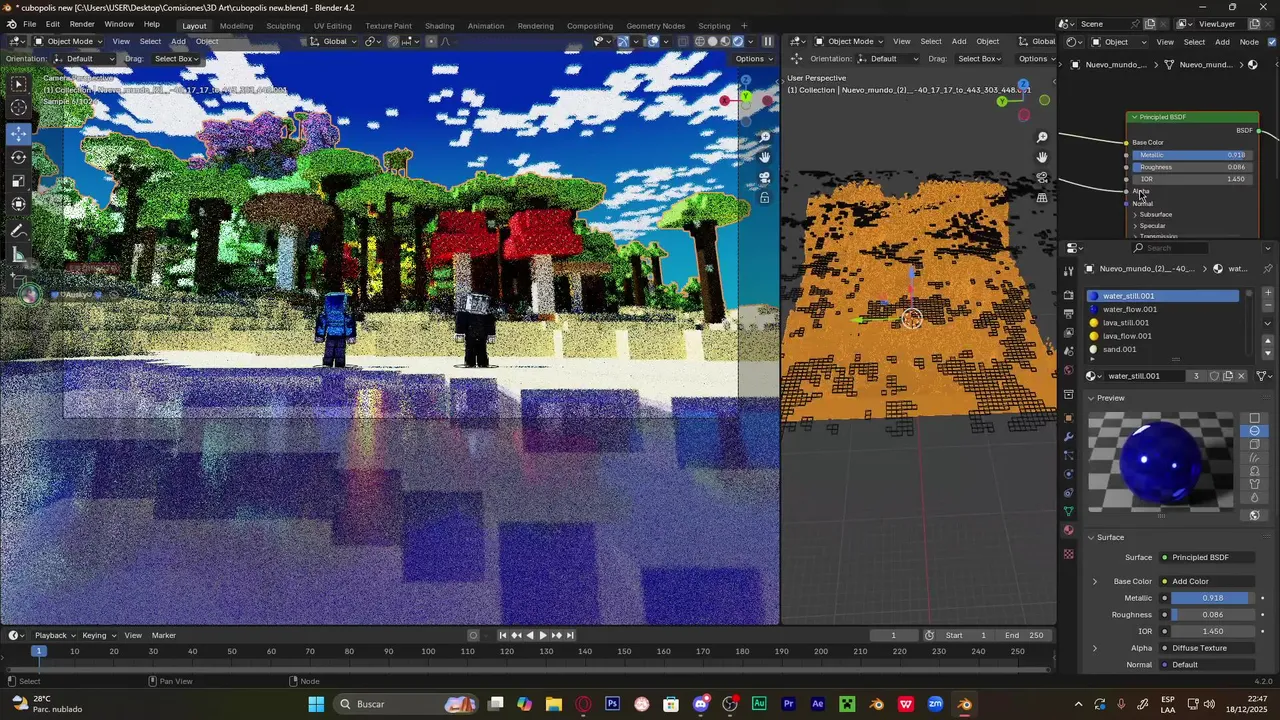Click the End frame field

click(1025, 635)
